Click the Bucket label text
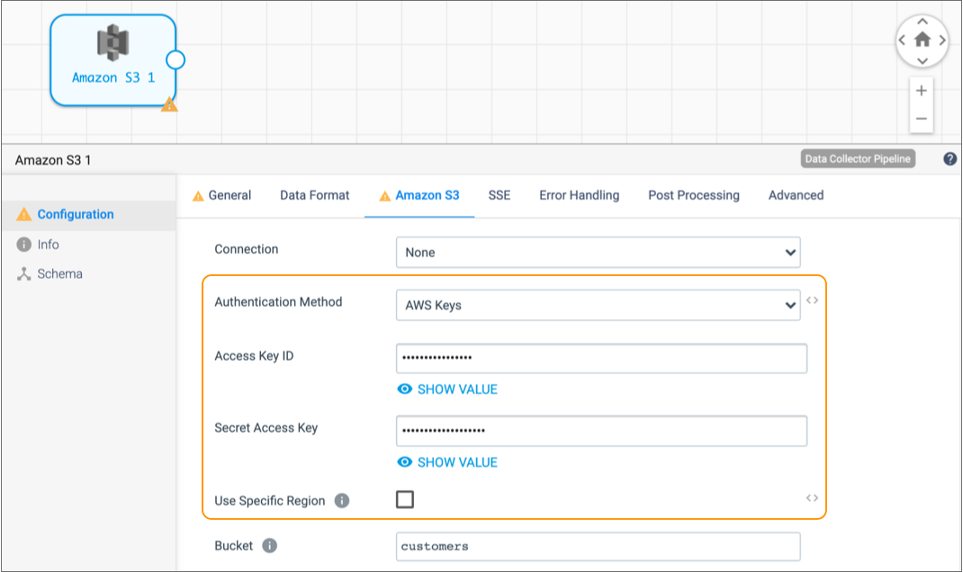Image resolution: width=963 pixels, height=572 pixels. (x=233, y=546)
